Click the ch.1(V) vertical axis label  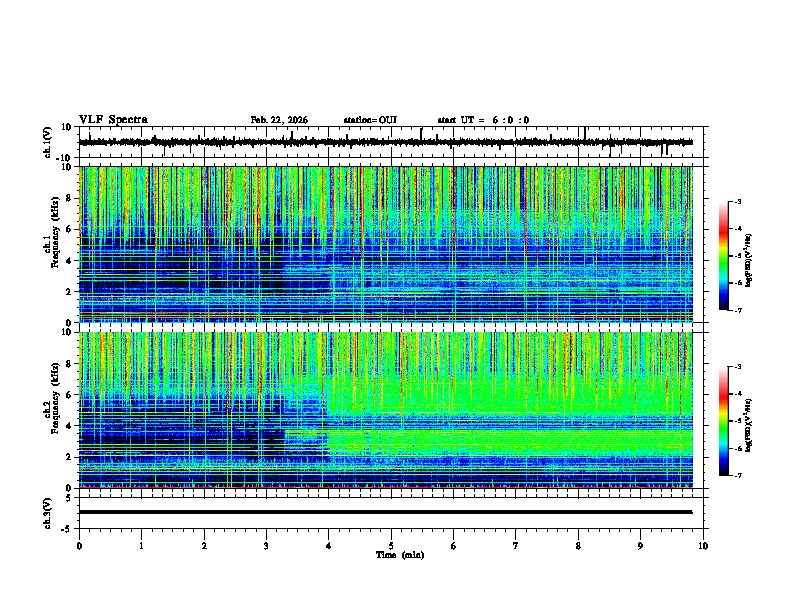click(x=48, y=142)
